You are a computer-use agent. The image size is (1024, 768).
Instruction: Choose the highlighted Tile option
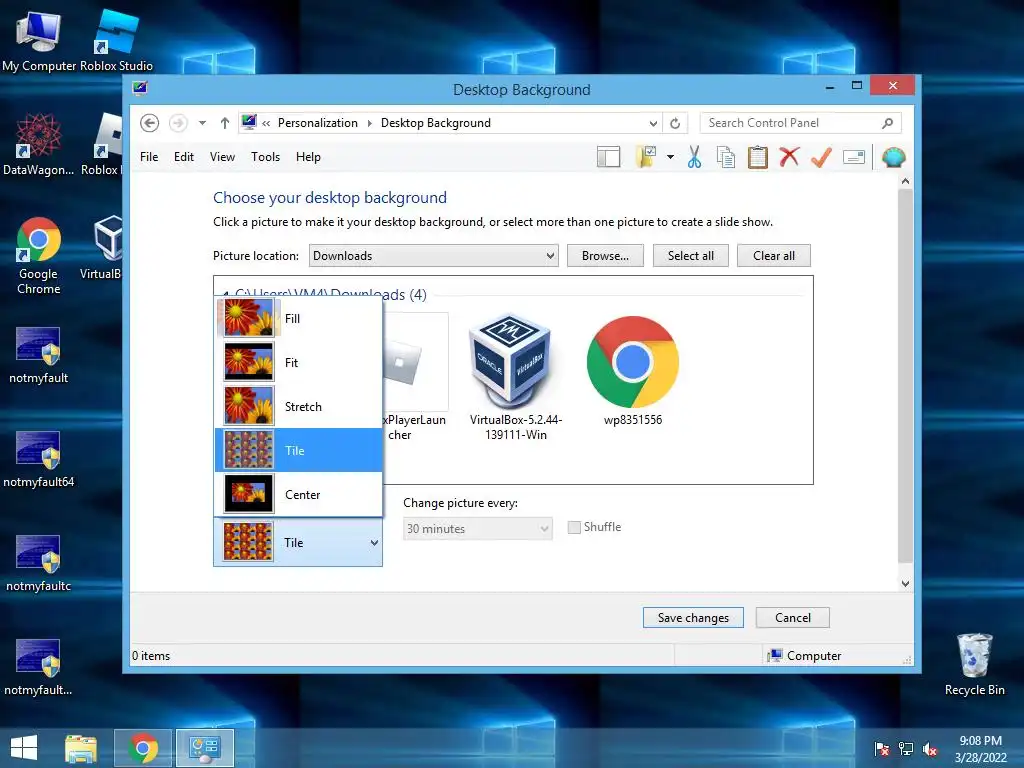[298, 451]
